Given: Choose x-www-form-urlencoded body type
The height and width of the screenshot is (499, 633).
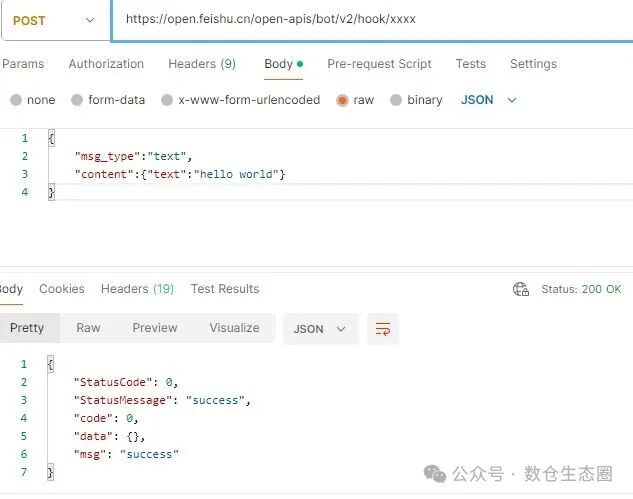Looking at the screenshot, I should coord(166,100).
